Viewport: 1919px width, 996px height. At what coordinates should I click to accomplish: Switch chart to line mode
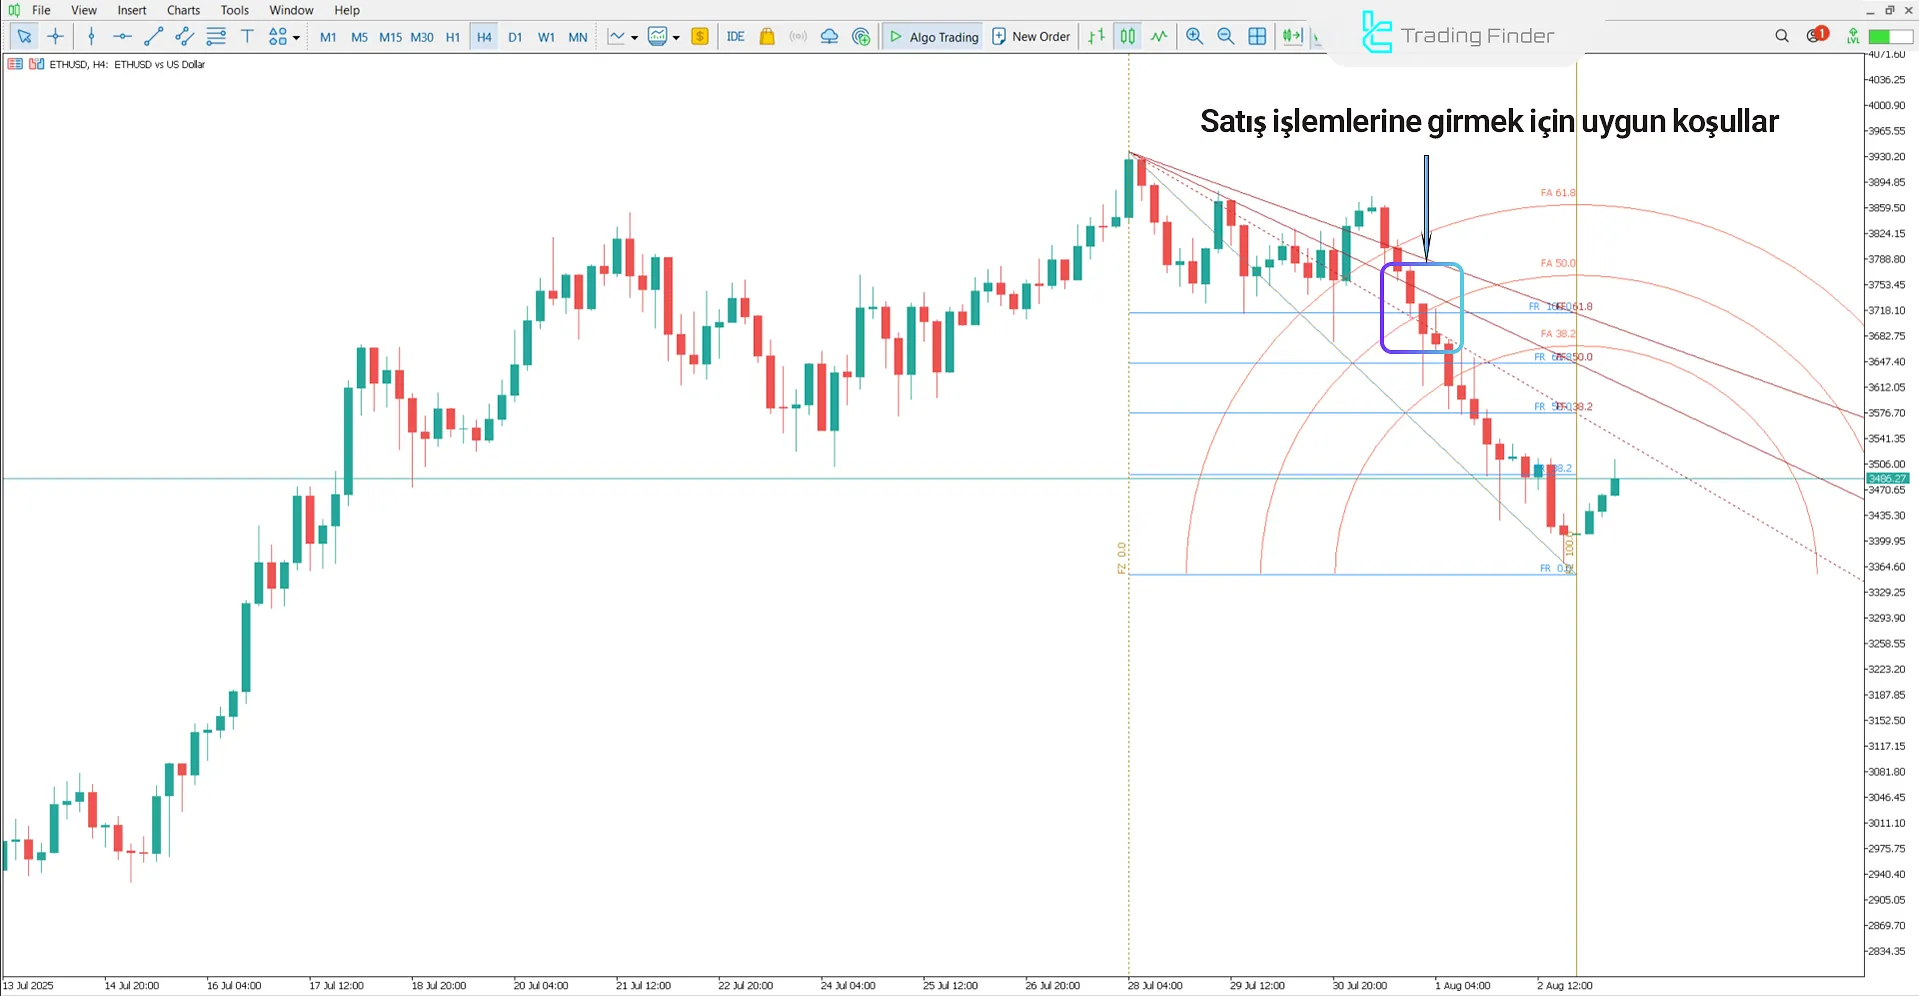[1157, 36]
